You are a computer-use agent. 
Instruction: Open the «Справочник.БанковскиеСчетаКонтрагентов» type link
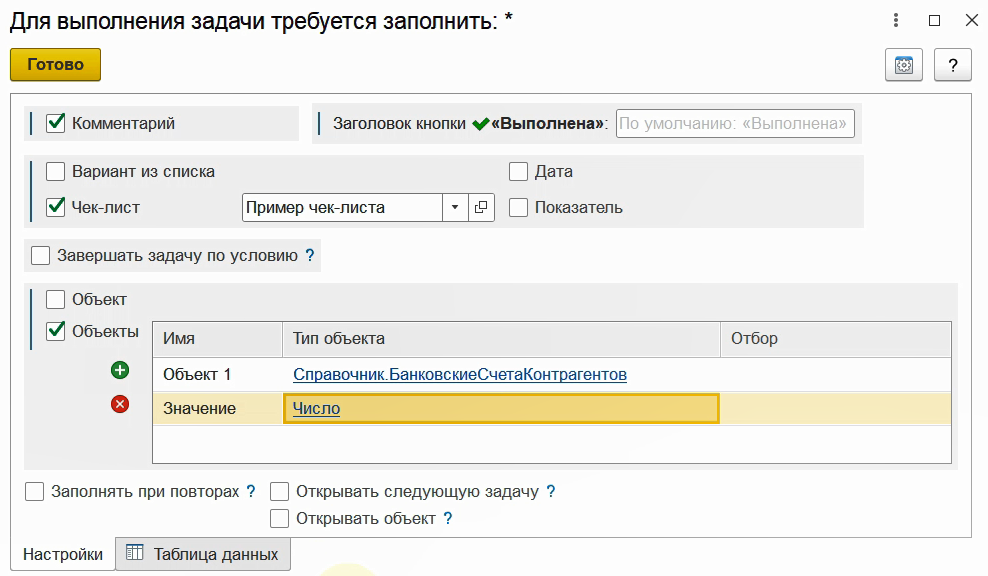tap(459, 374)
